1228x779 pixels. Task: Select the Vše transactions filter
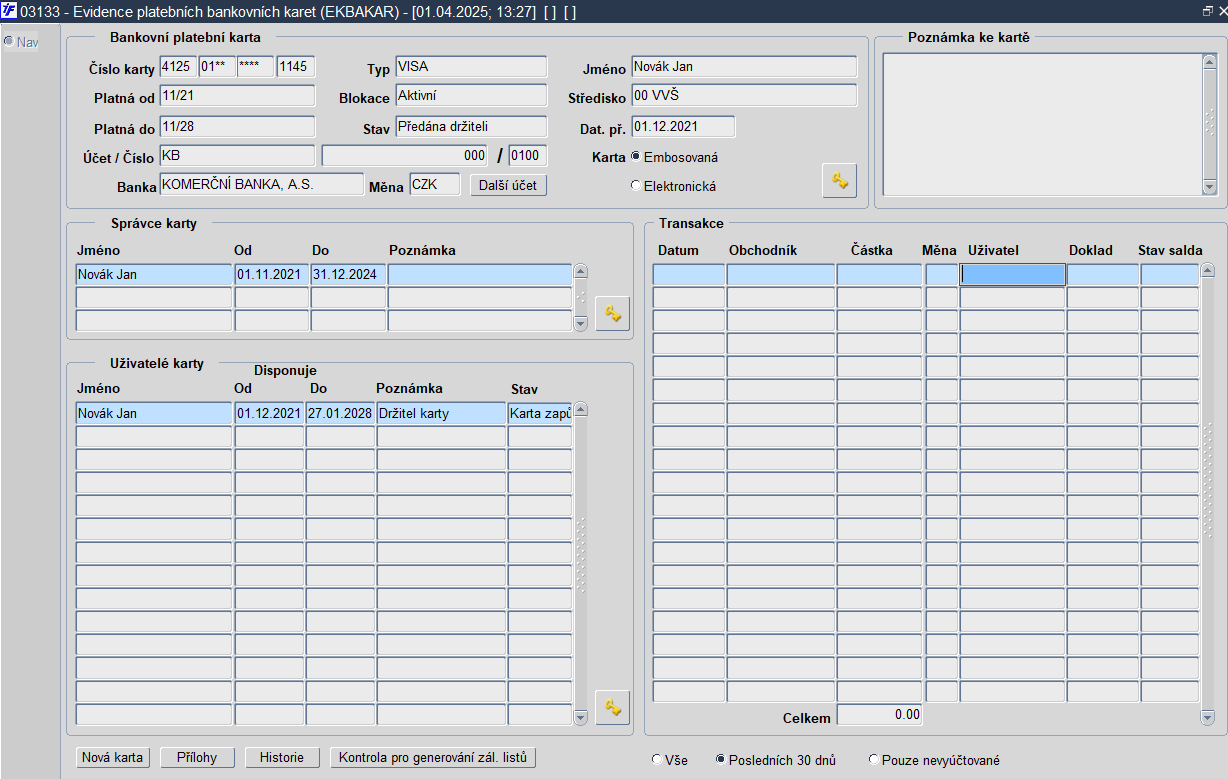(x=656, y=759)
